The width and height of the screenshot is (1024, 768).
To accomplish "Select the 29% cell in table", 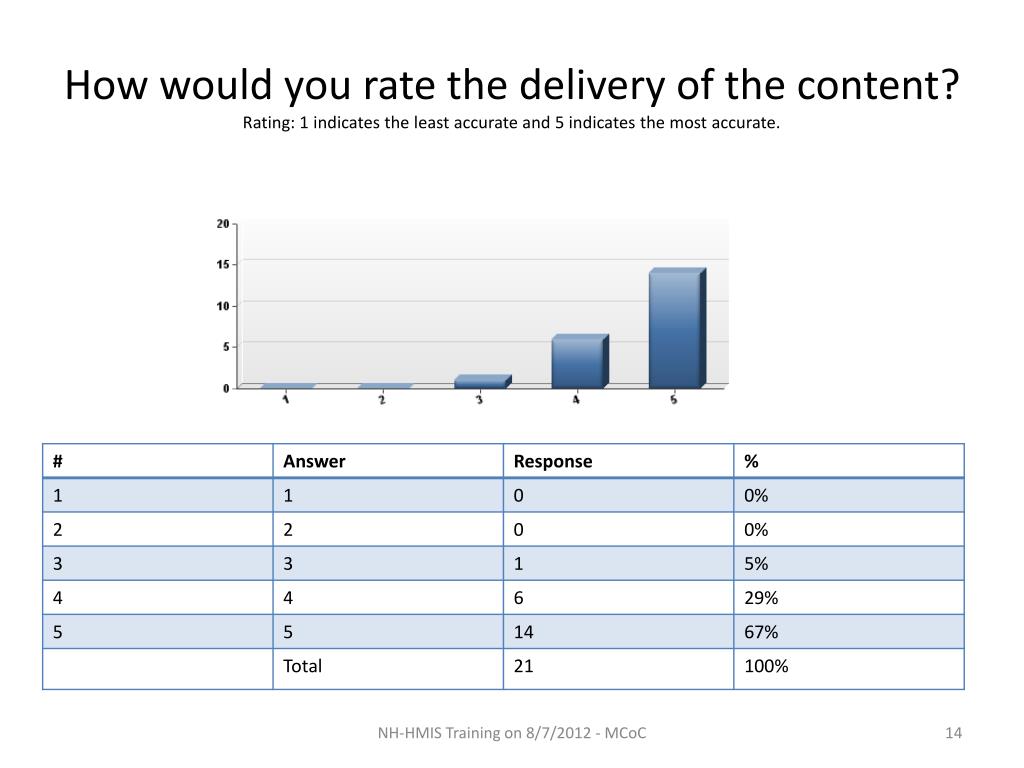I will [849, 598].
